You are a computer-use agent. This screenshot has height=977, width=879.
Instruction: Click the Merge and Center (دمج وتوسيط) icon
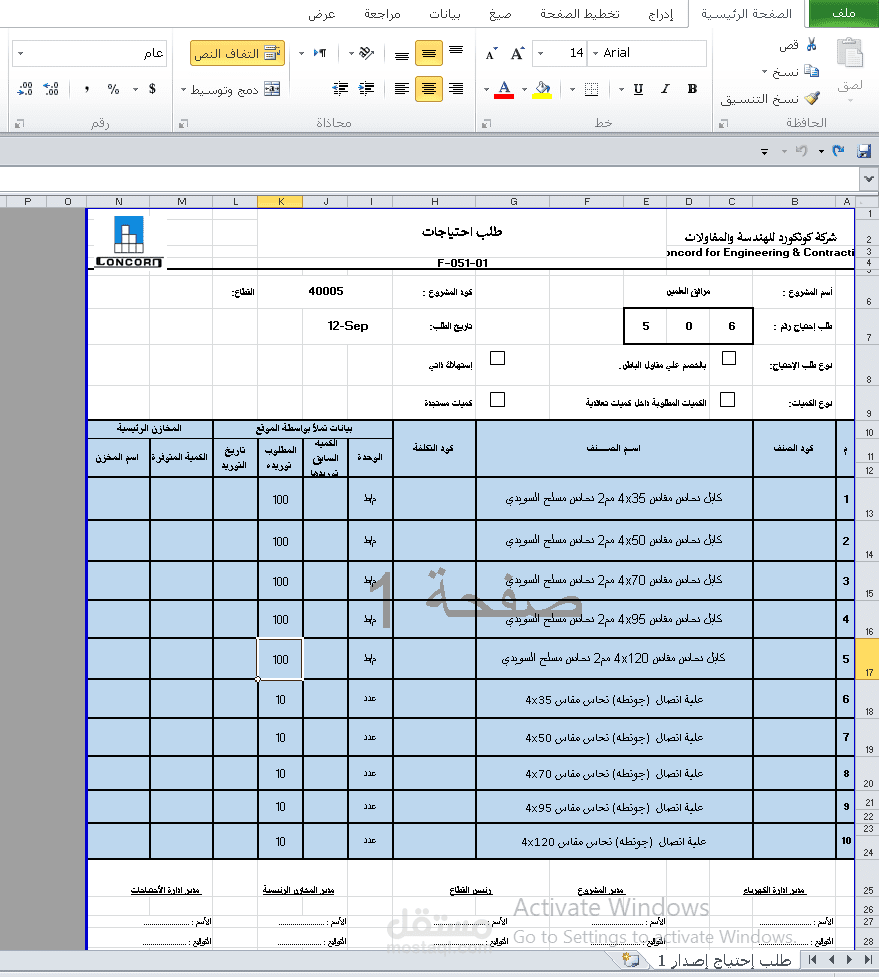point(272,89)
